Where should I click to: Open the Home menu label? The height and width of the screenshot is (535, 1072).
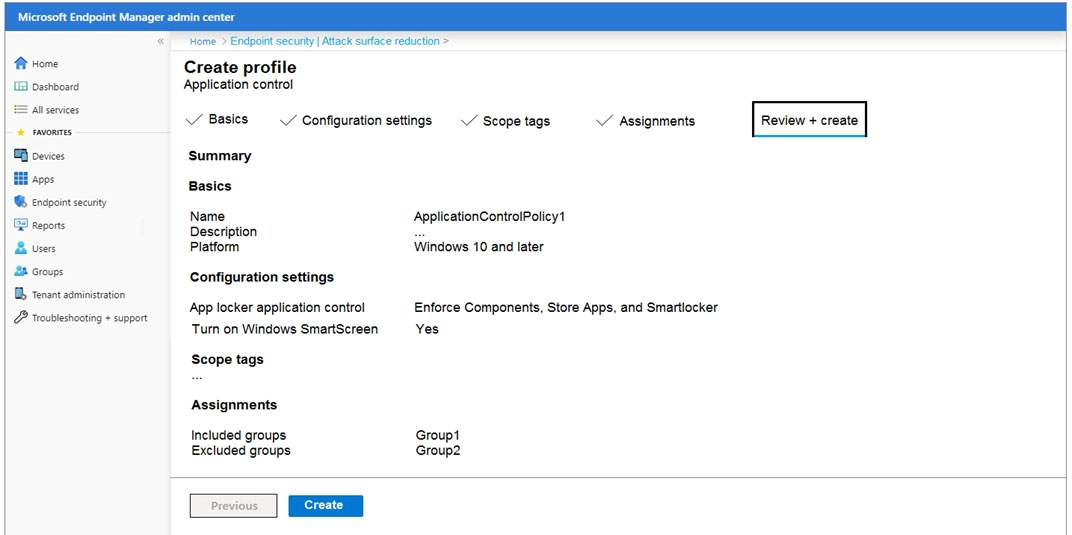(45, 64)
